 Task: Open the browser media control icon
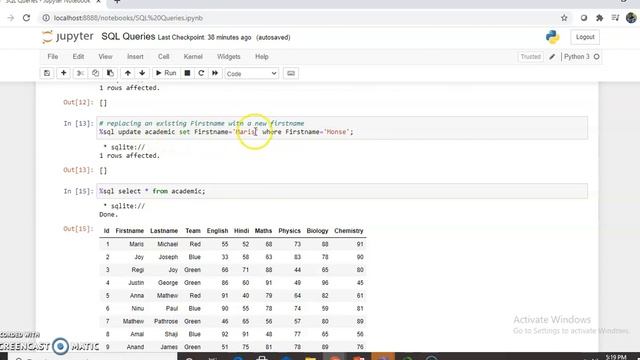coord(616,18)
